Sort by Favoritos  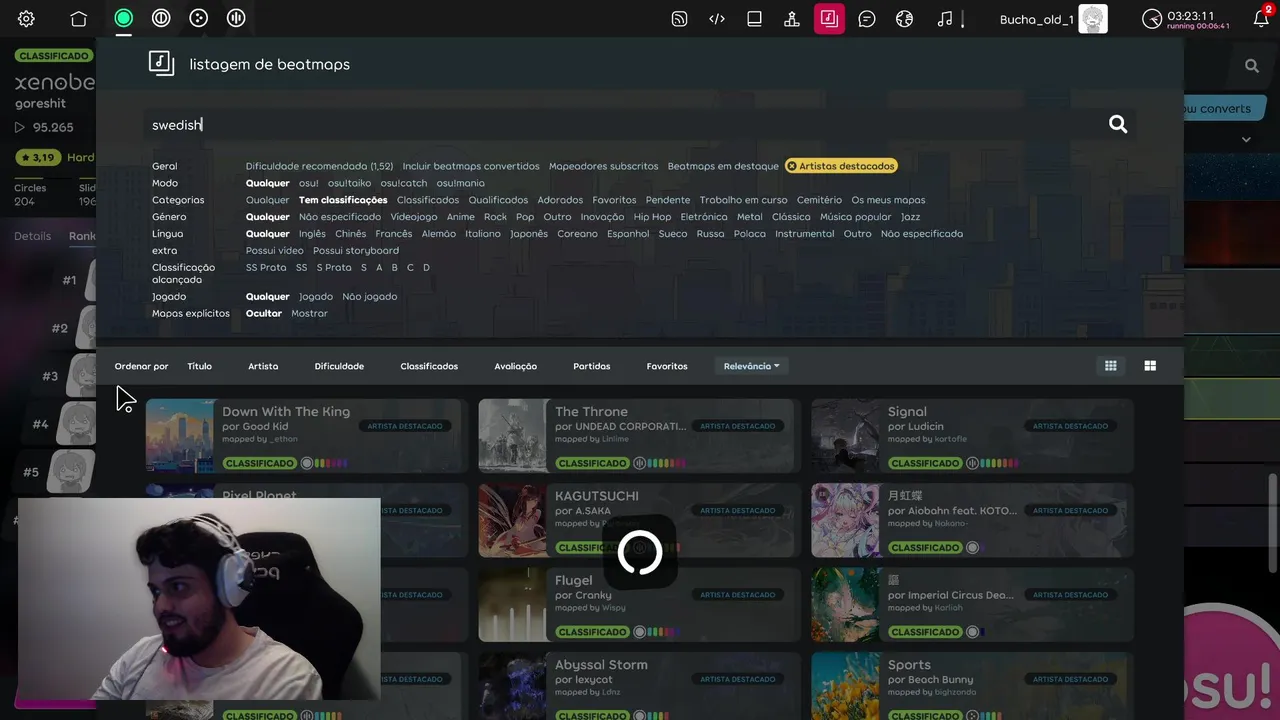pos(667,366)
